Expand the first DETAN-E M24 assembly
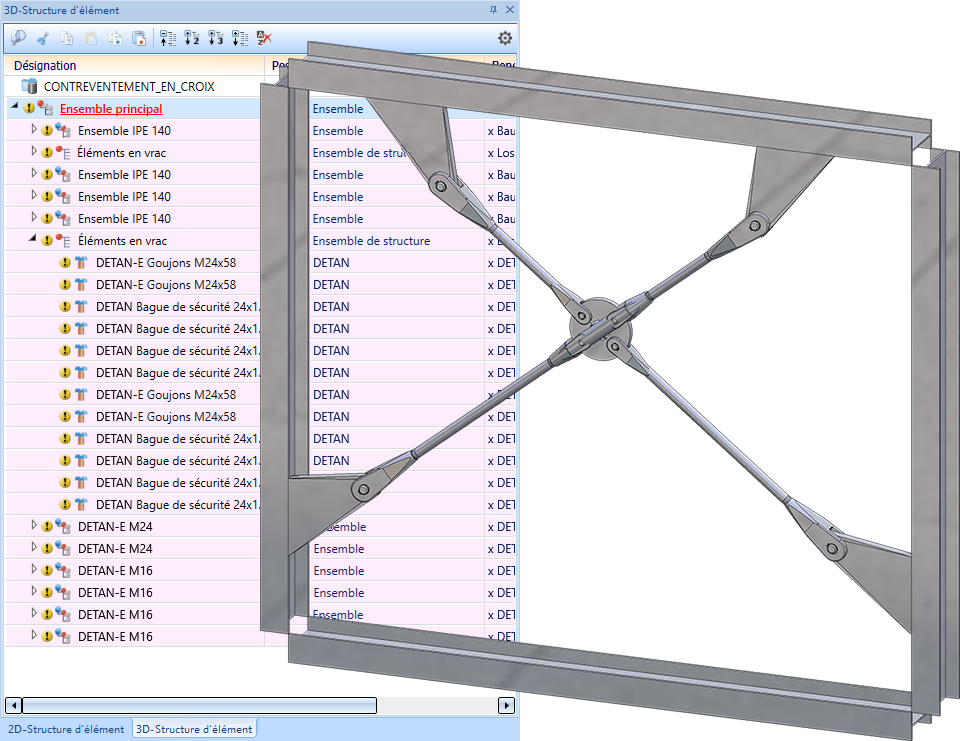Screen dimensions: 960x741 (34, 526)
